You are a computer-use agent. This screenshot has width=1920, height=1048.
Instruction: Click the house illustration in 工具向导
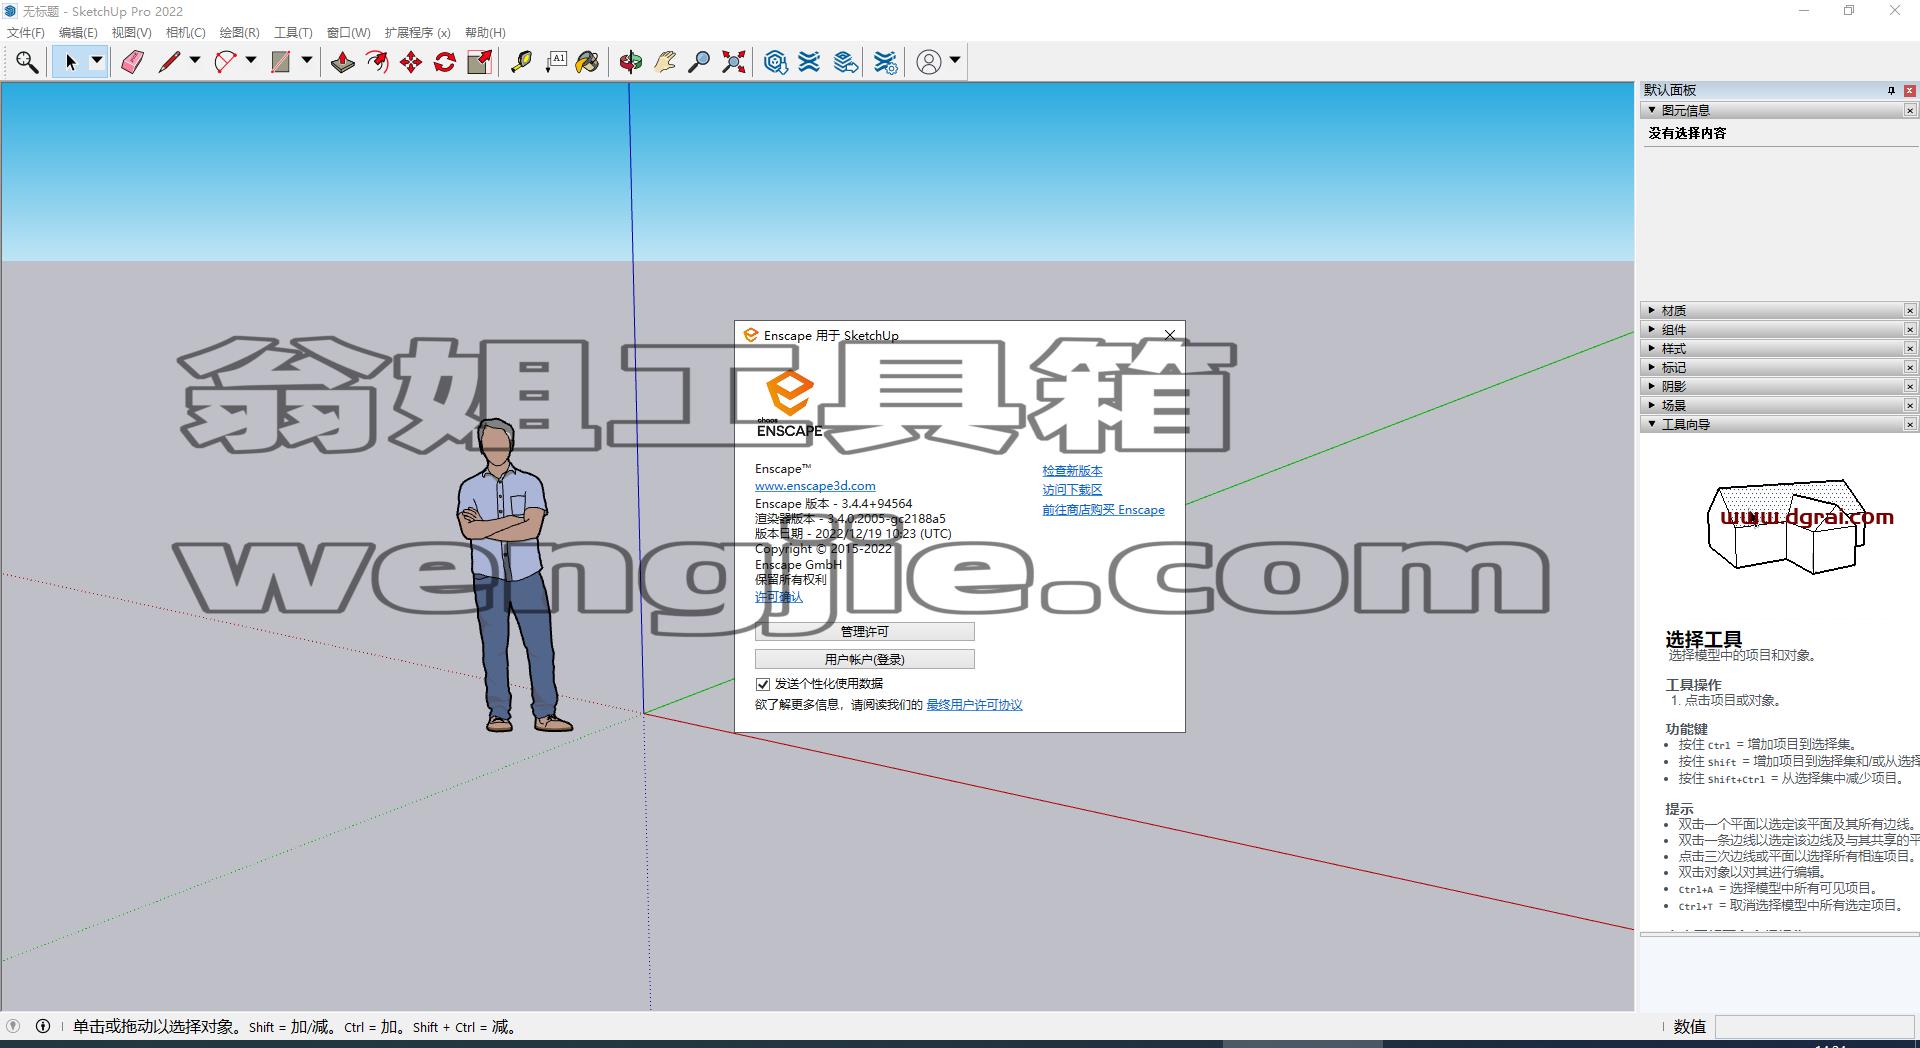click(1786, 526)
